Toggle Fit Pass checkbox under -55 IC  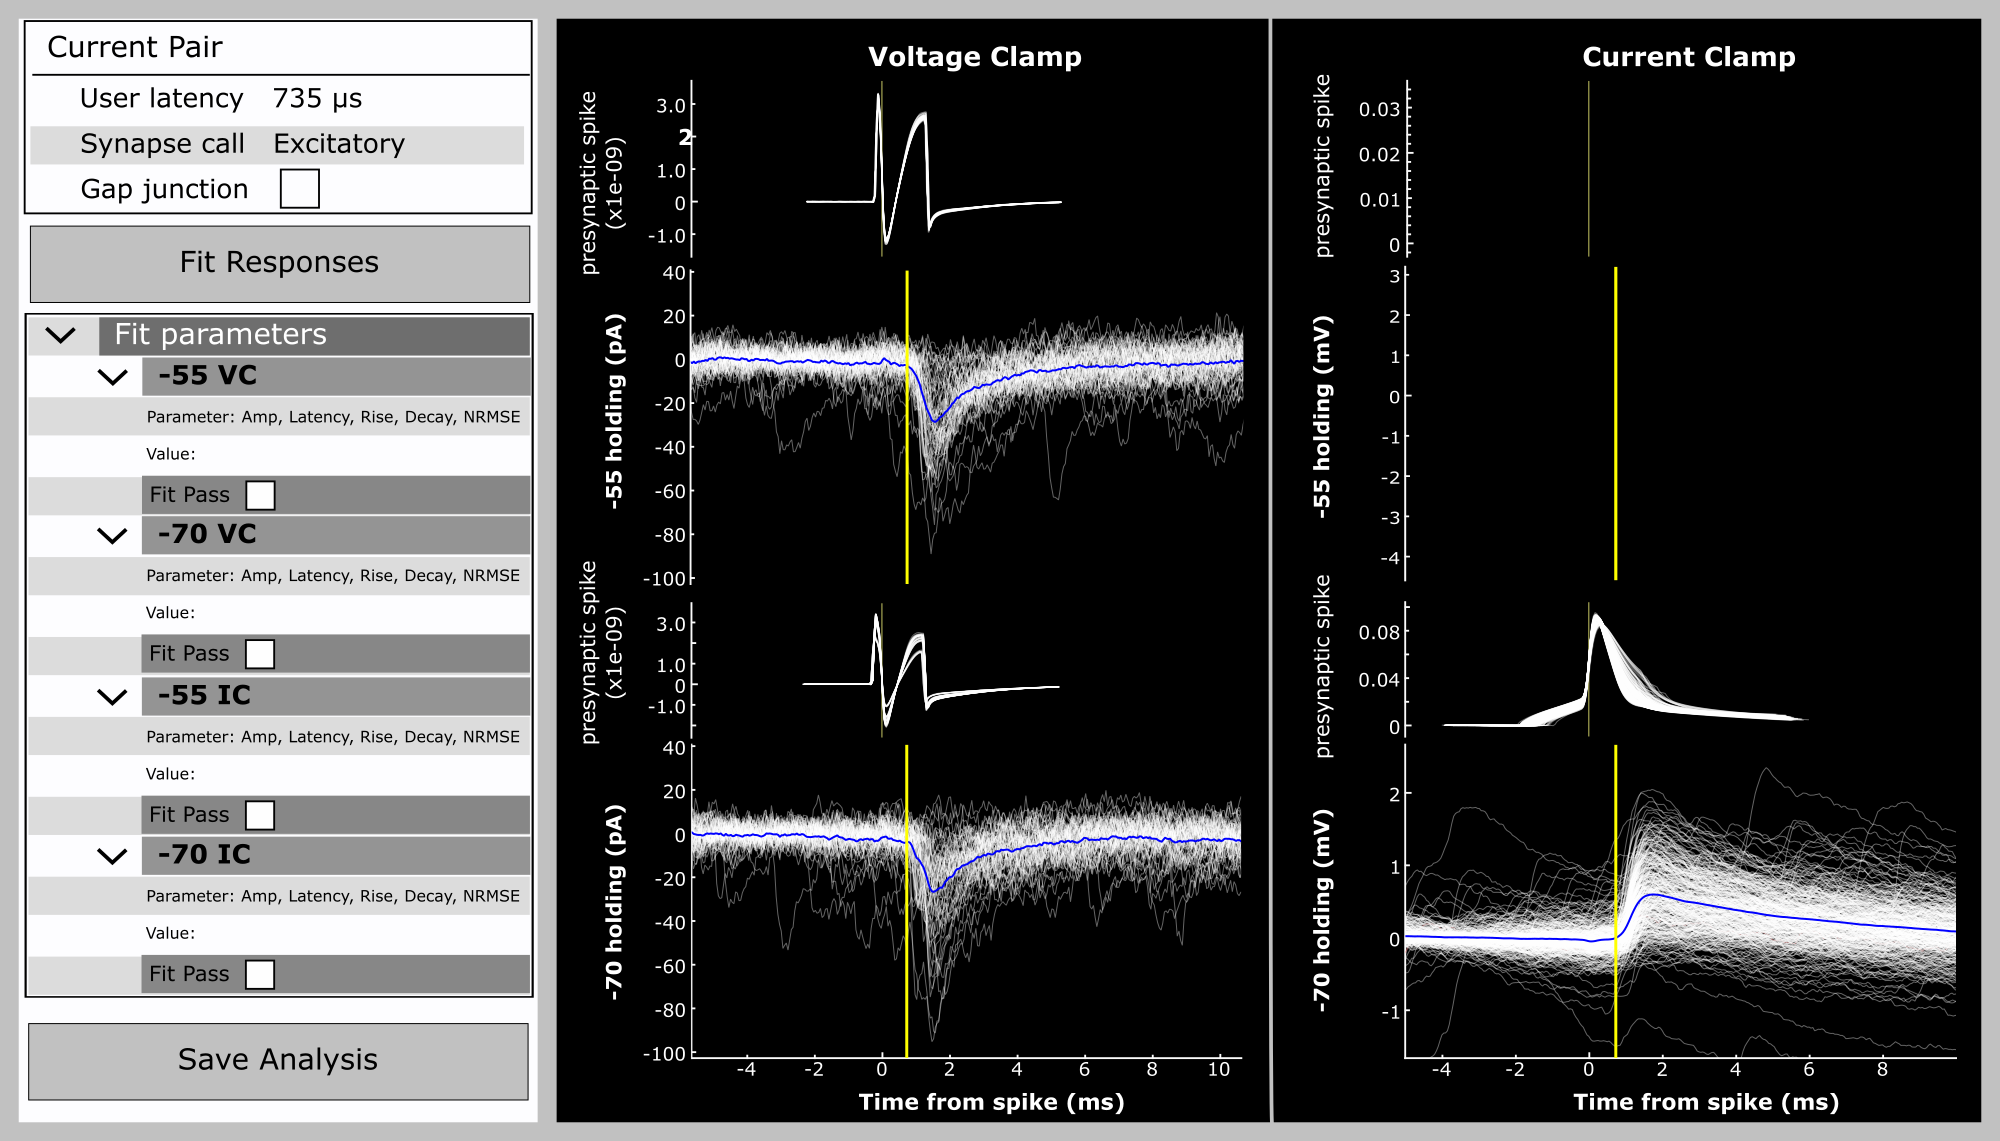[x=260, y=815]
